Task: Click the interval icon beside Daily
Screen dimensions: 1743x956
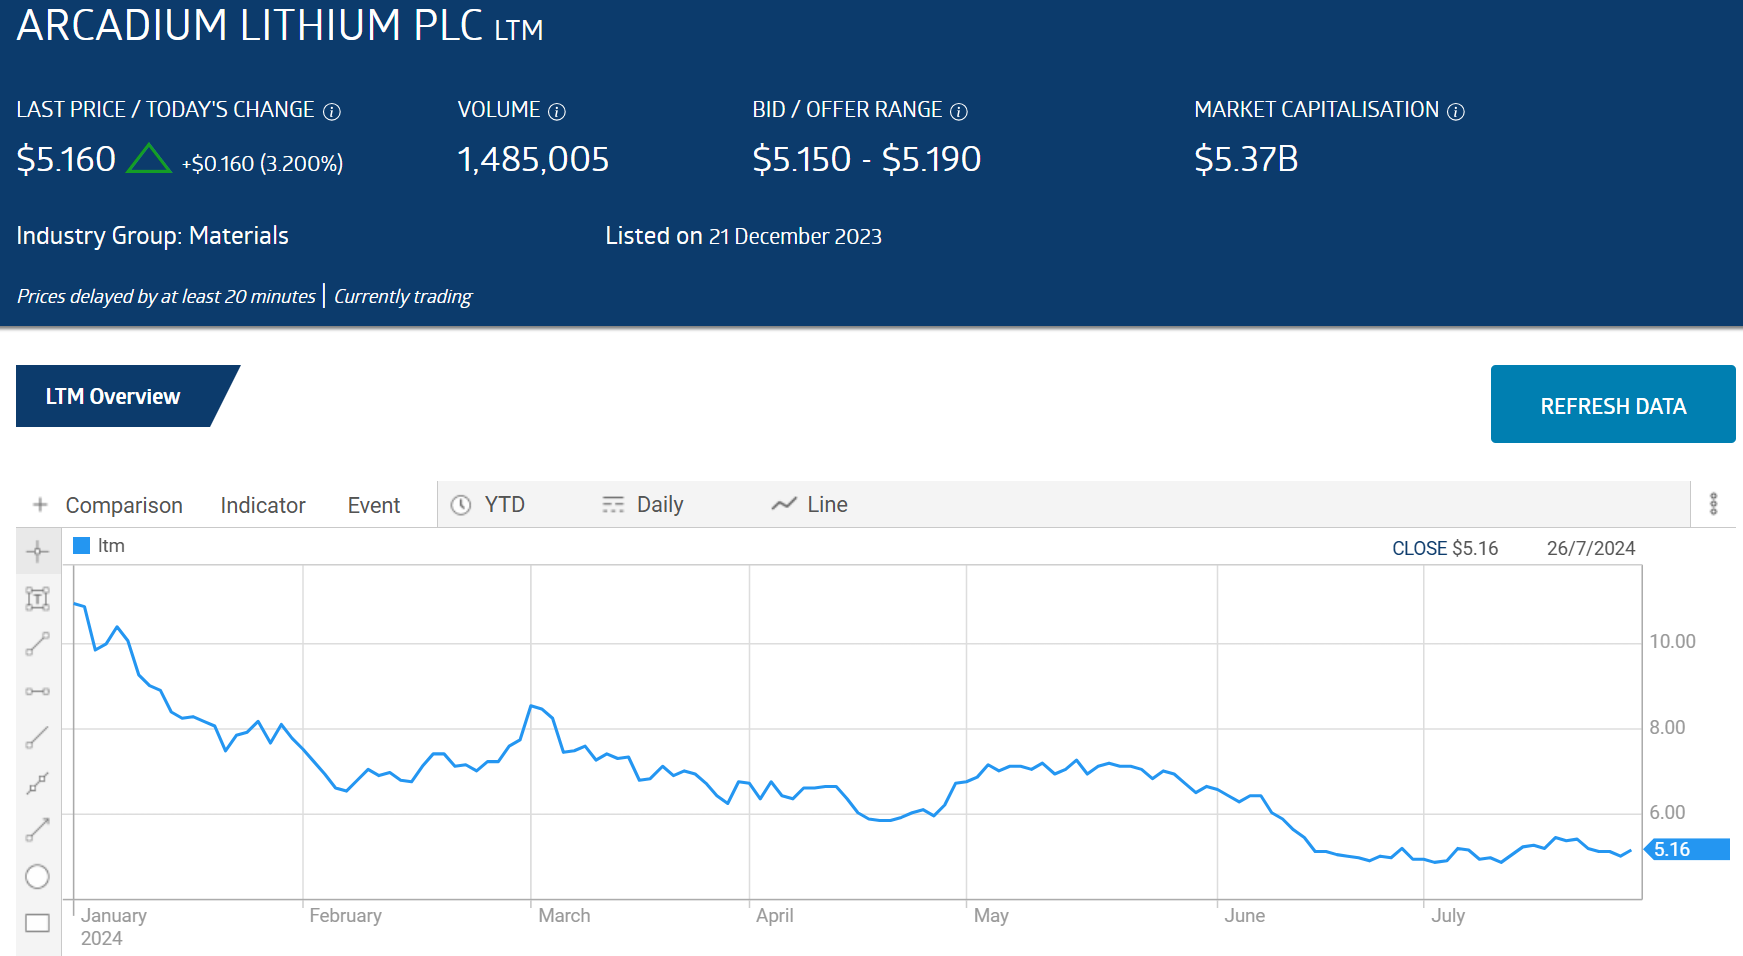Action: tap(613, 505)
